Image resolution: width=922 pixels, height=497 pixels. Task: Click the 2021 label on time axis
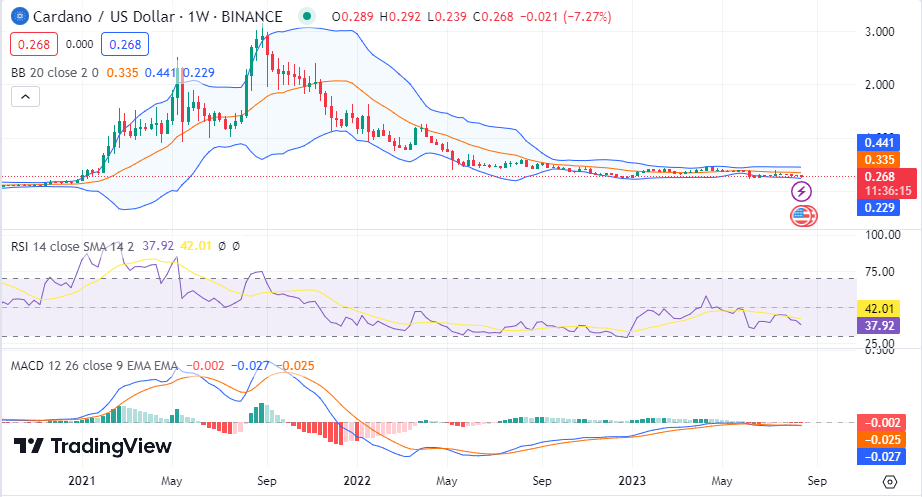[x=82, y=481]
